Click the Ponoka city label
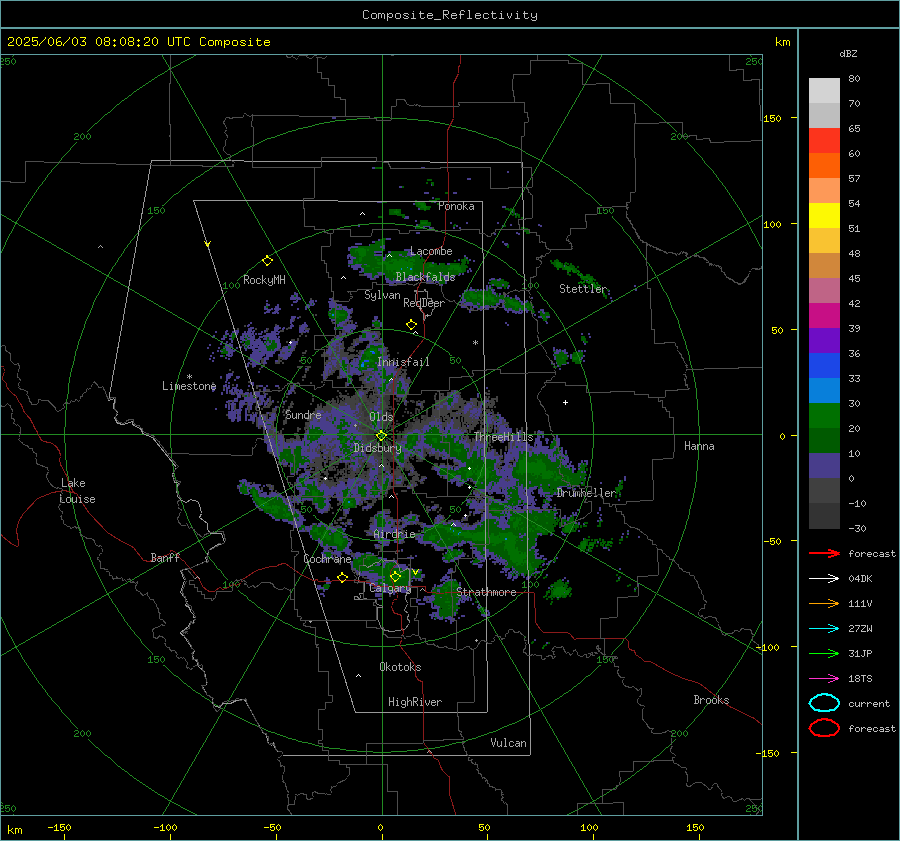The height and width of the screenshot is (841, 900). click(x=456, y=206)
